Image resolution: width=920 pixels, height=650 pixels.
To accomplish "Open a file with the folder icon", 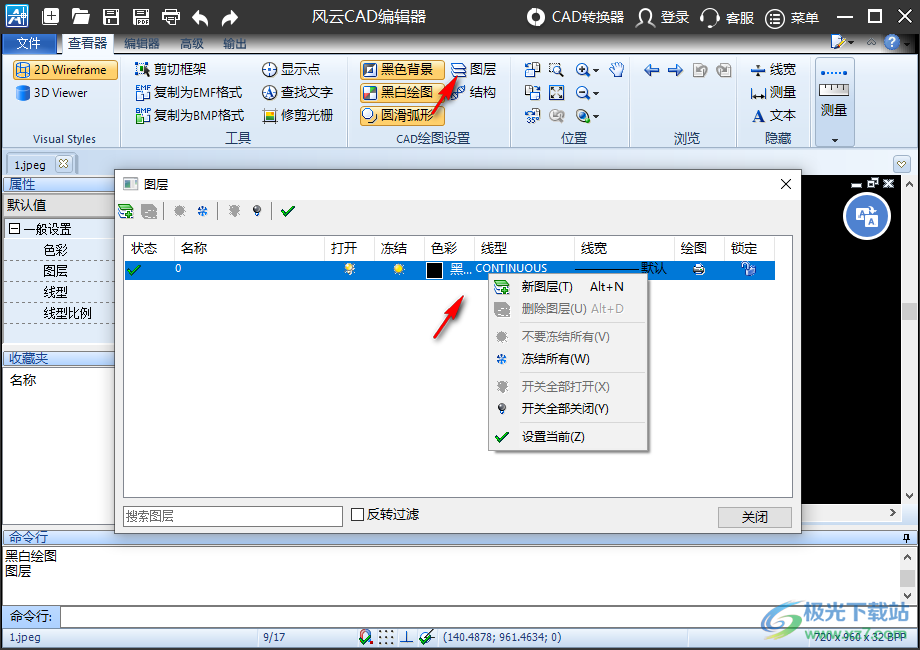I will (x=80, y=16).
